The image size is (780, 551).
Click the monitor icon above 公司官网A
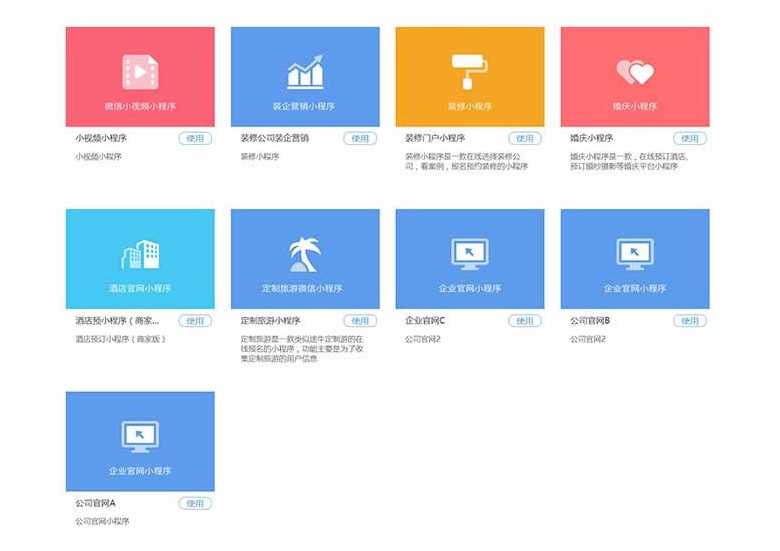click(x=140, y=436)
